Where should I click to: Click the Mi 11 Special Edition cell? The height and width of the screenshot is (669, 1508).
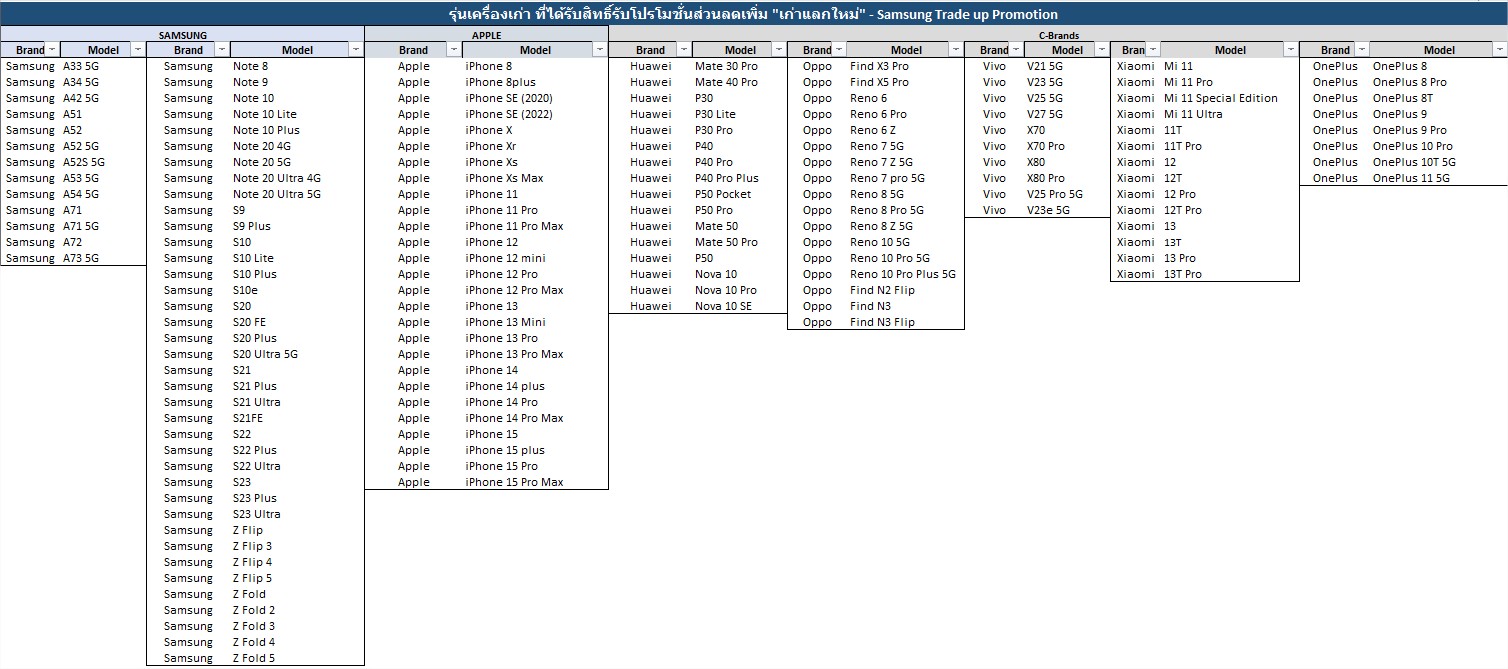tap(1230, 98)
